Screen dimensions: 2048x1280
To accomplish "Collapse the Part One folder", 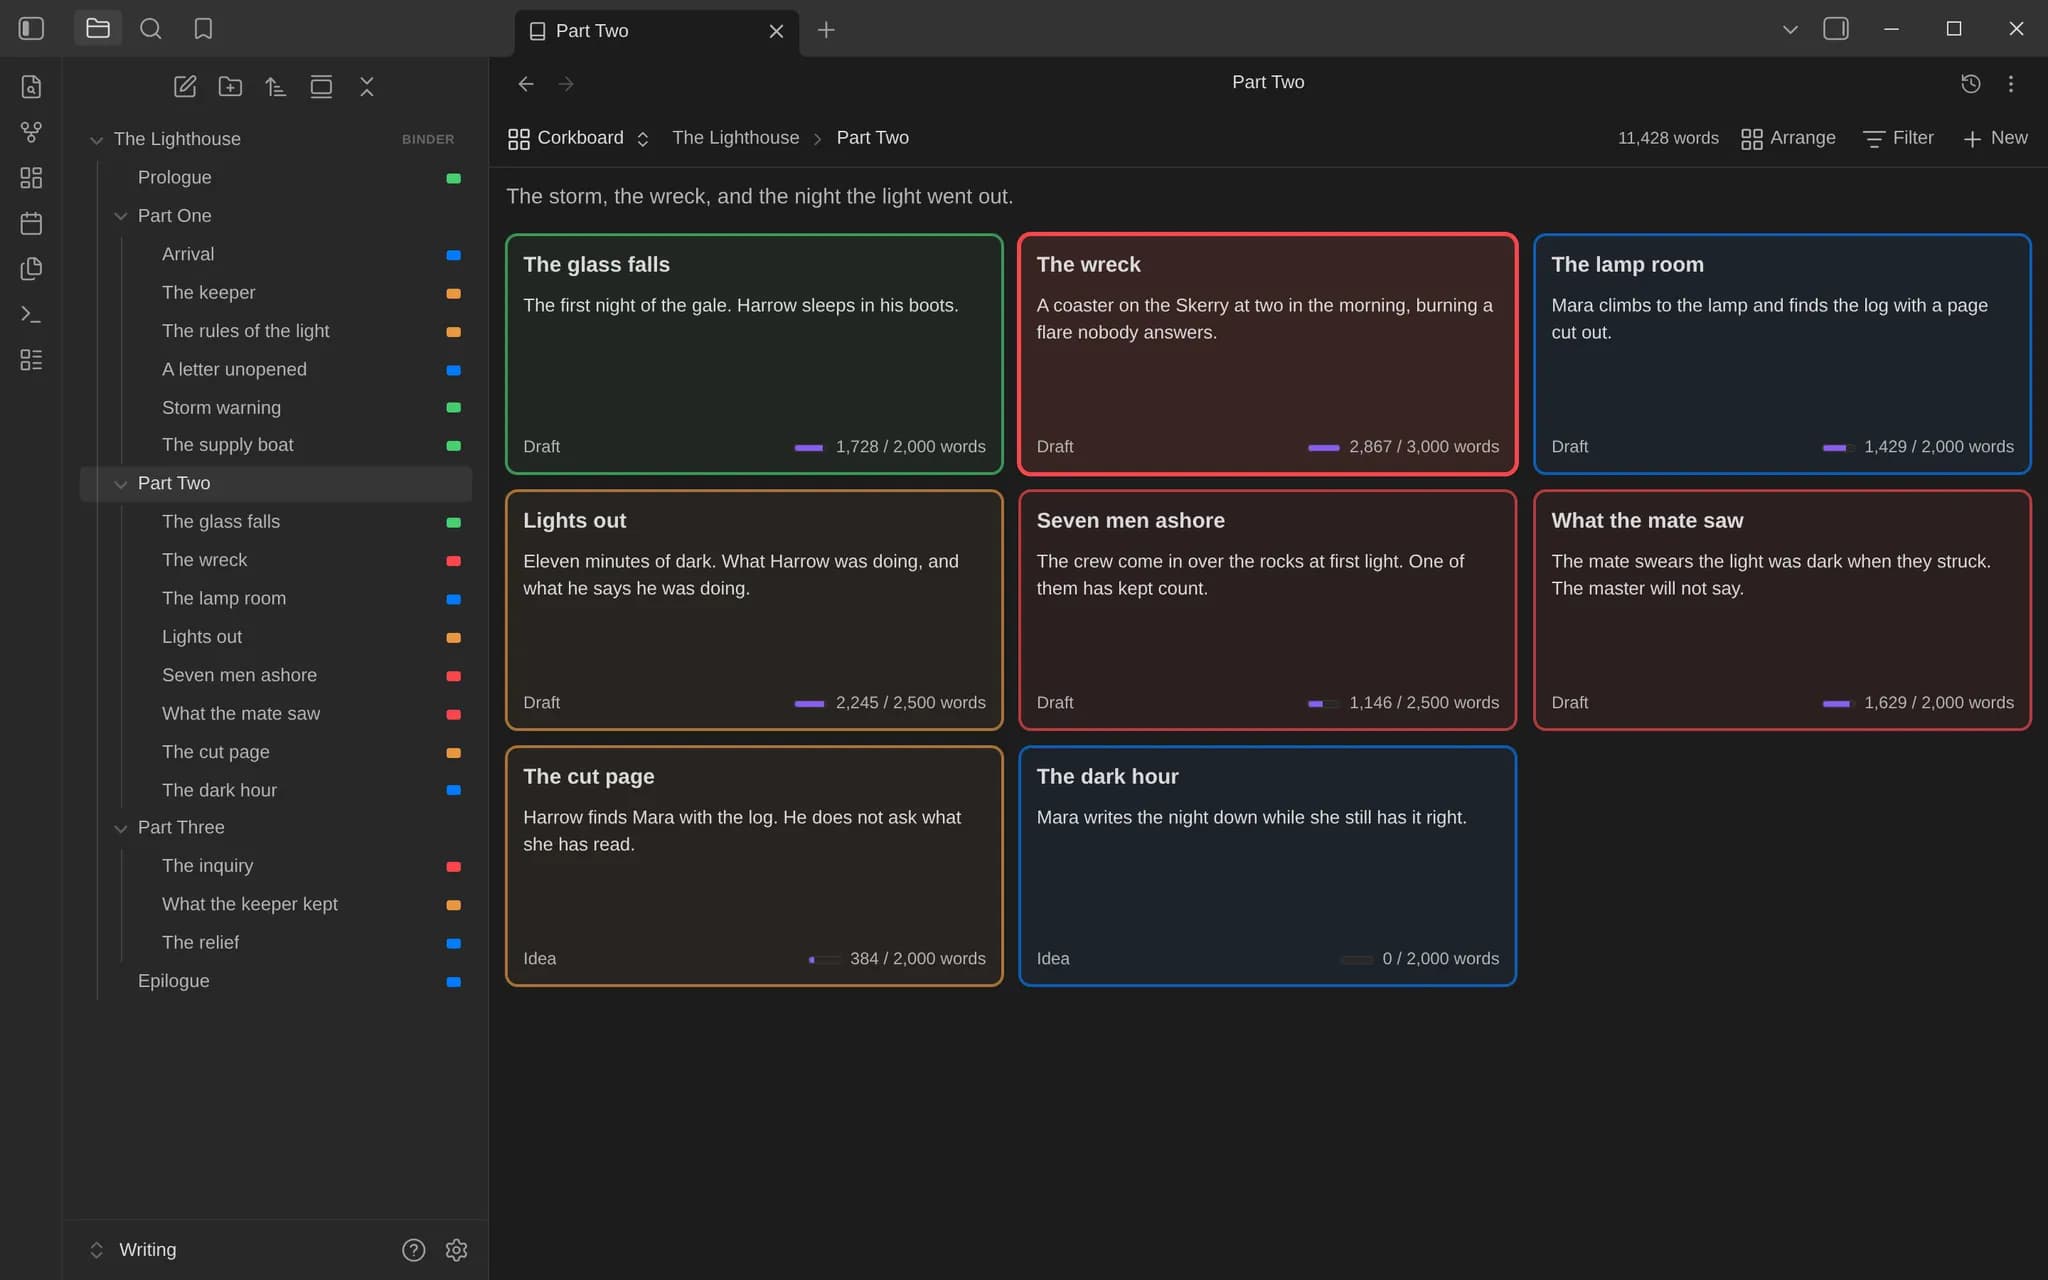I will click(120, 216).
